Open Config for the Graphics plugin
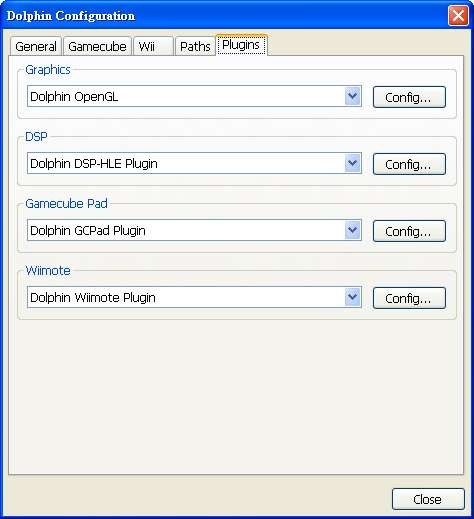 tap(409, 97)
